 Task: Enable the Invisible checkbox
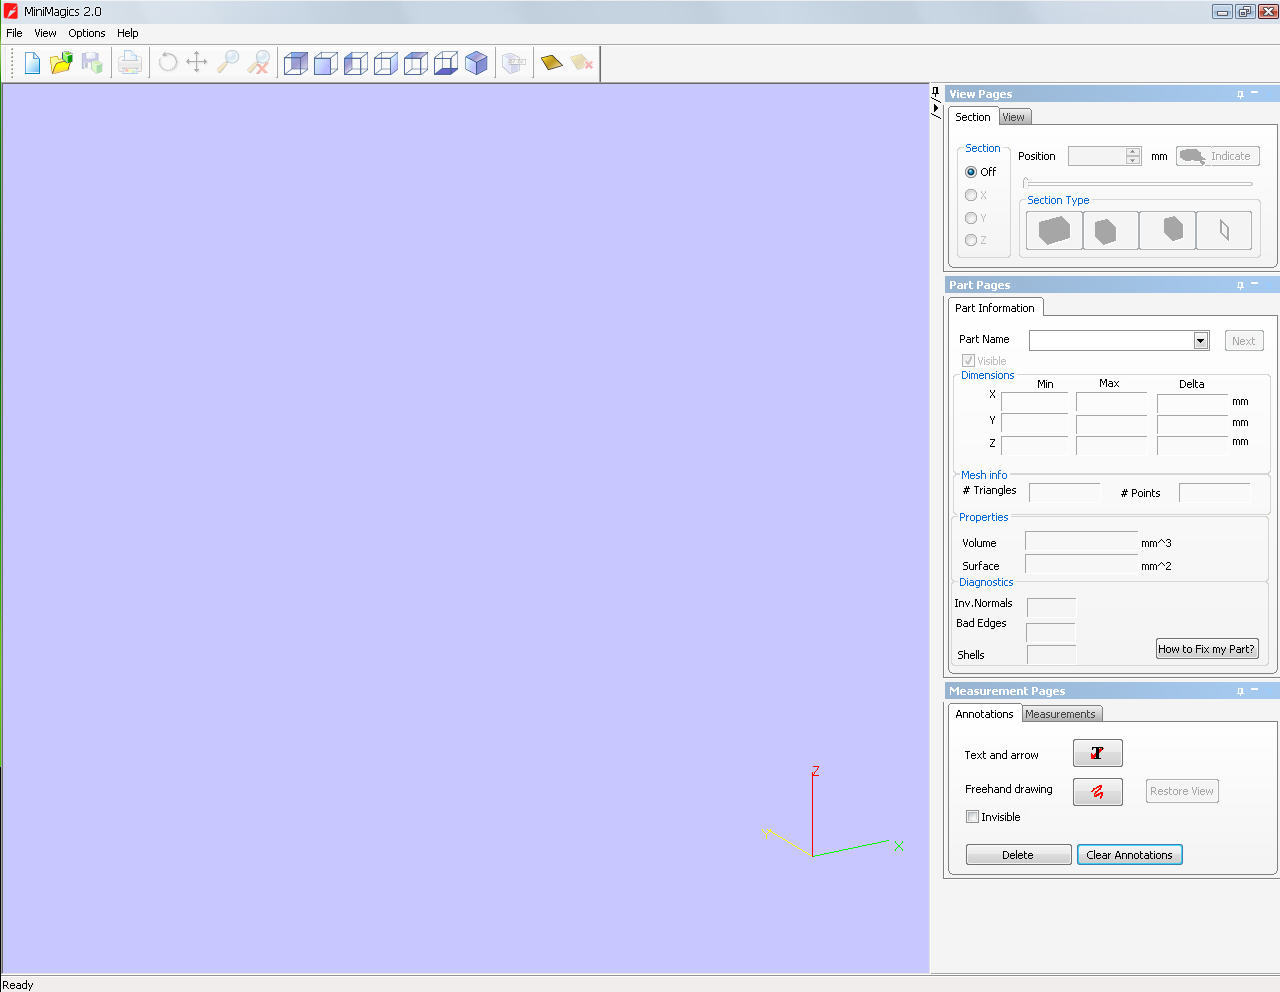[x=972, y=817]
